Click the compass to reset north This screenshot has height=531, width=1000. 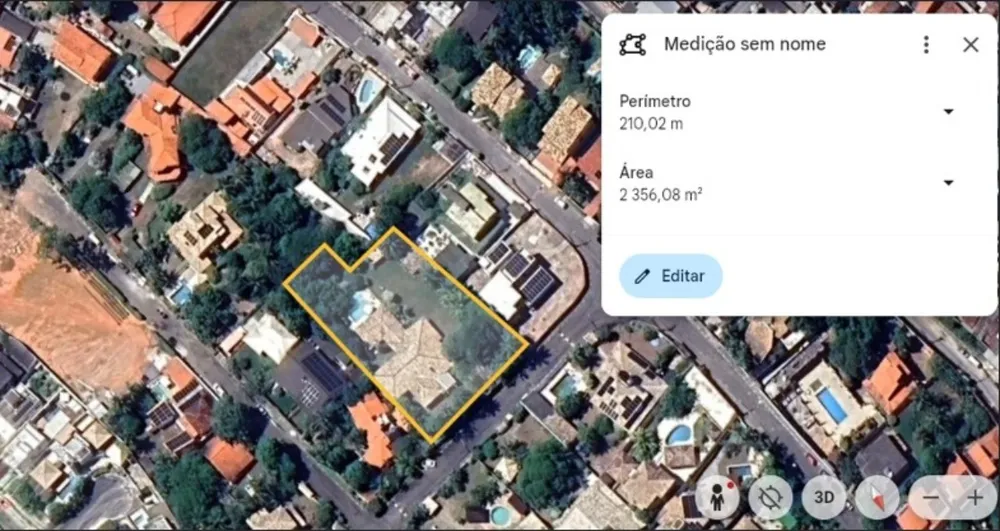(877, 497)
